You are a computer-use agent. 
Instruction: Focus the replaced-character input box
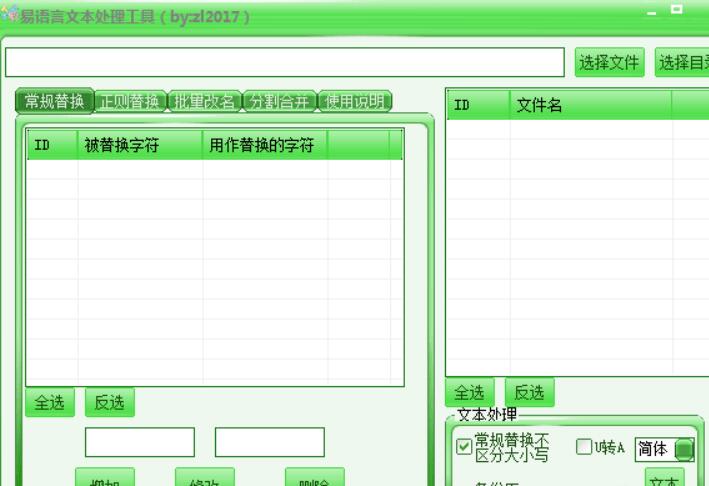140,442
